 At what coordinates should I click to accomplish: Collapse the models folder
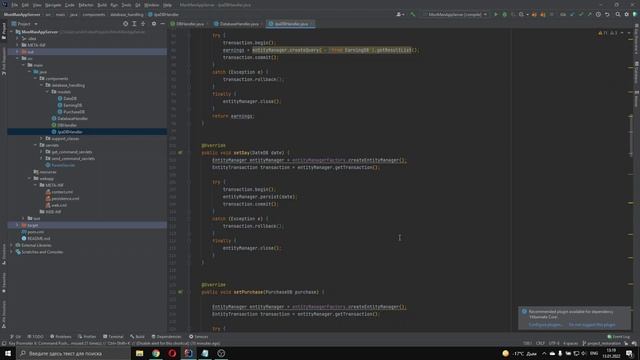(x=47, y=92)
